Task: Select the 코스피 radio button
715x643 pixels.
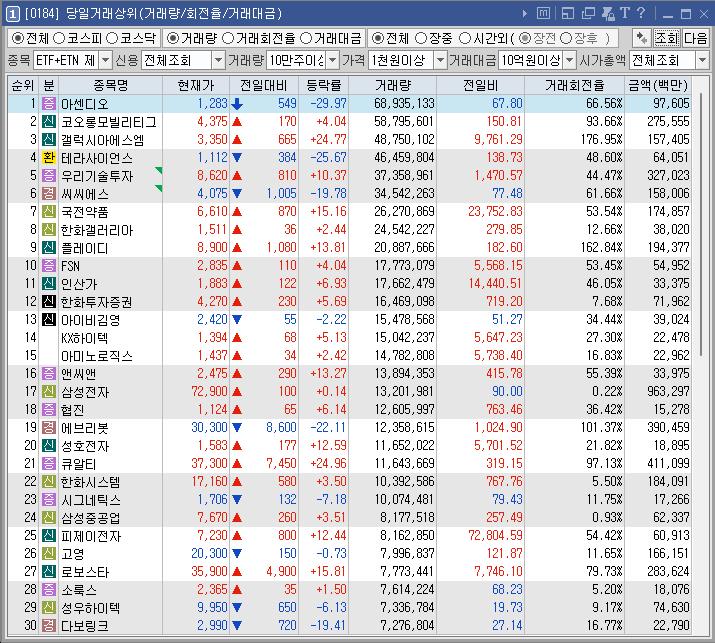Action: coord(58,38)
